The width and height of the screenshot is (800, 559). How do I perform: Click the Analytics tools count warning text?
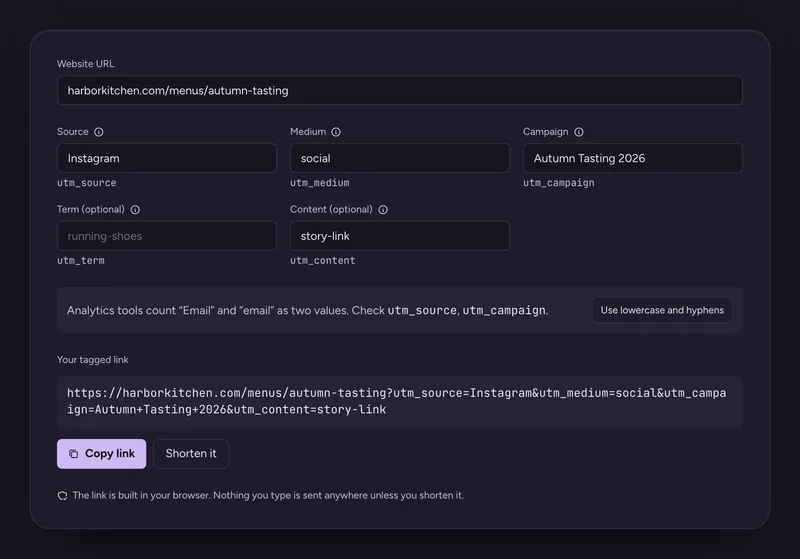click(x=308, y=310)
